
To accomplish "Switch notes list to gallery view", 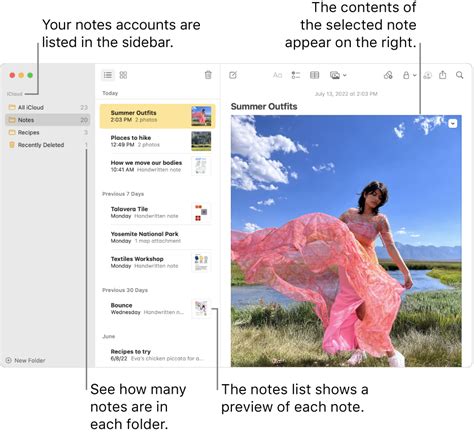I will pos(123,75).
